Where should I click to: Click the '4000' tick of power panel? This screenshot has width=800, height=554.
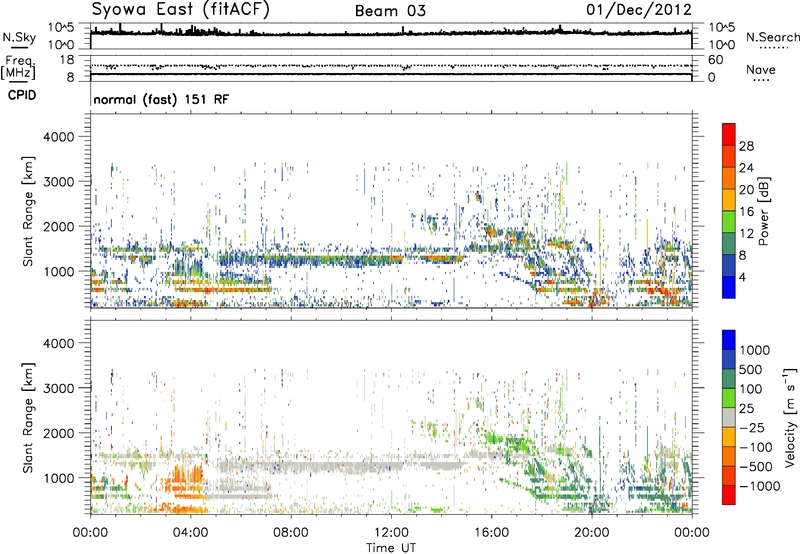[x=59, y=137]
